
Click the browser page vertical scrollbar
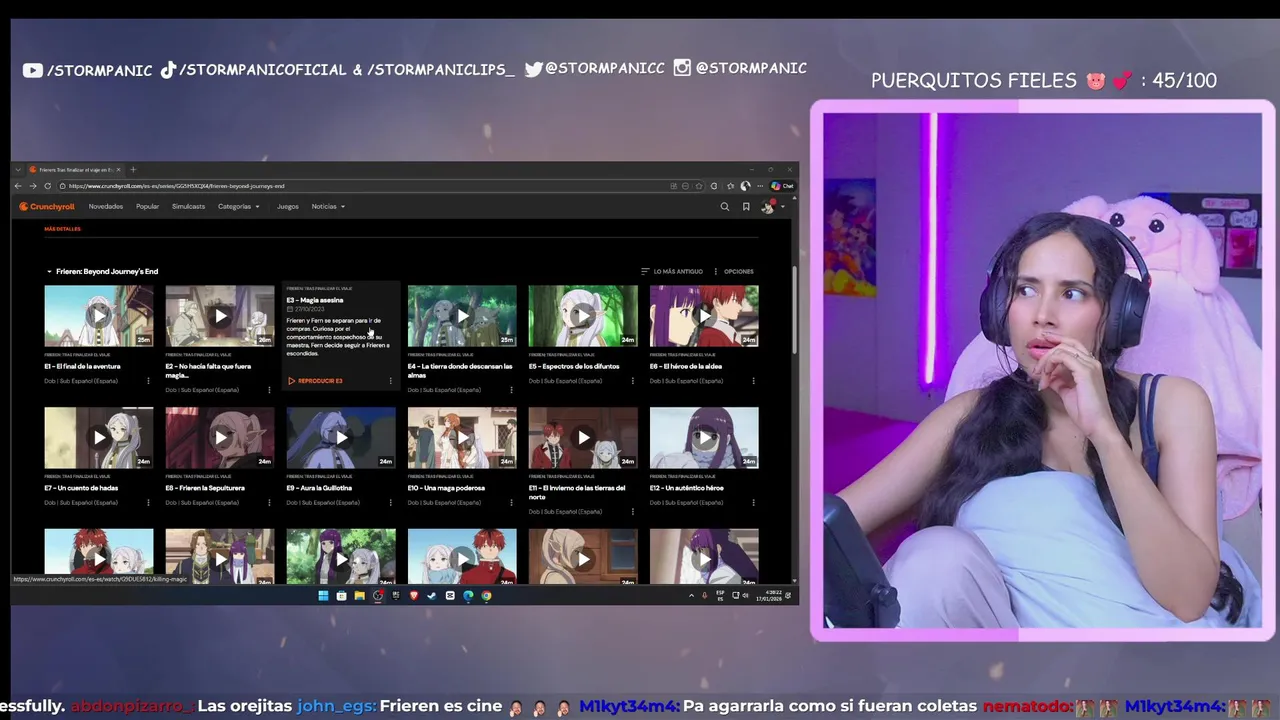coord(795,309)
